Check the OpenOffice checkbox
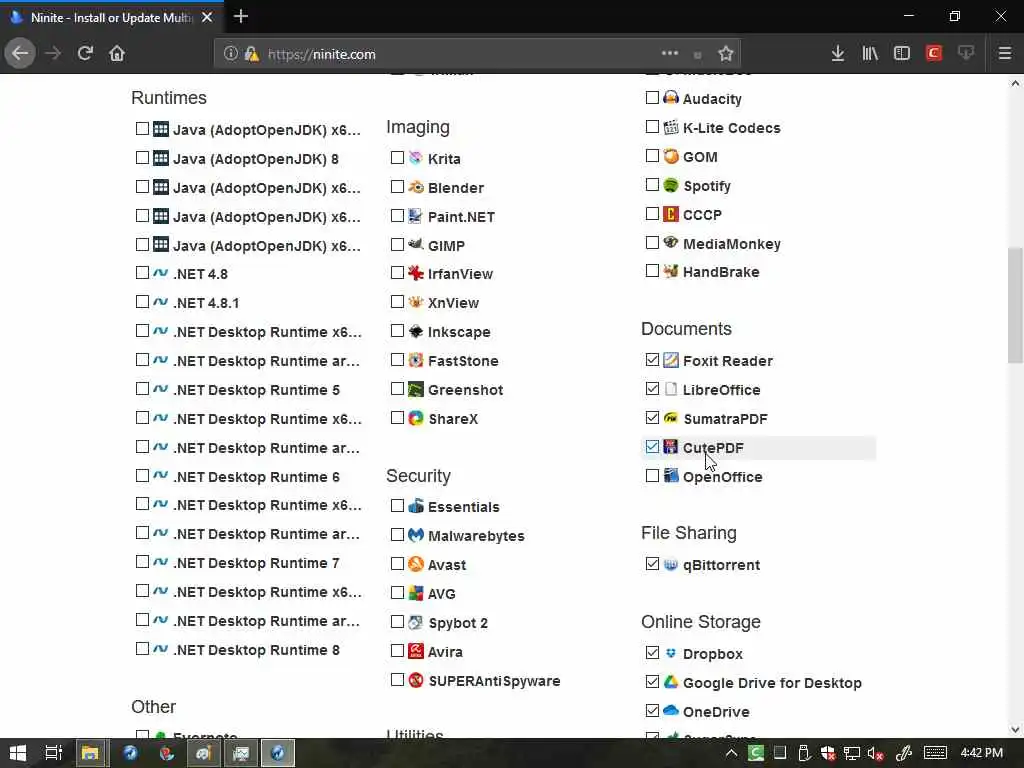1024x768 pixels. click(x=652, y=475)
